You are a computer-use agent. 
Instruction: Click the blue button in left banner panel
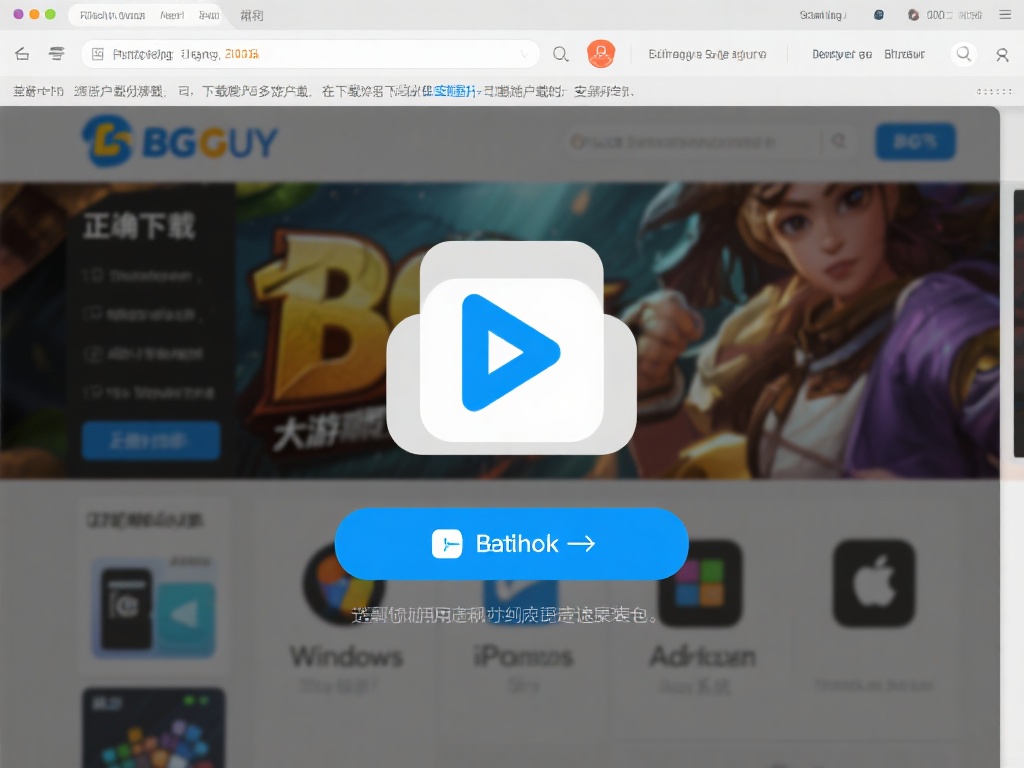[x=150, y=440]
